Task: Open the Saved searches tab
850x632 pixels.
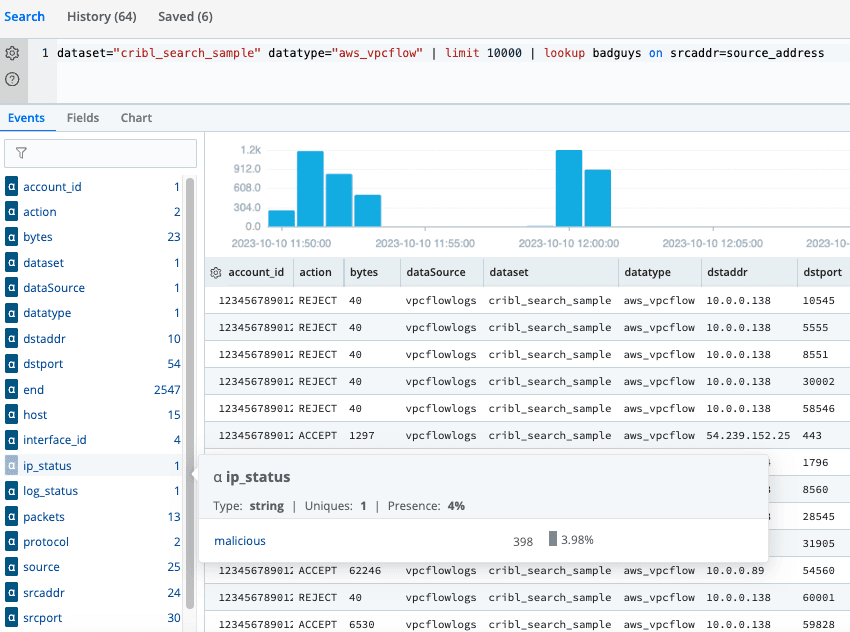Action: coord(185,17)
